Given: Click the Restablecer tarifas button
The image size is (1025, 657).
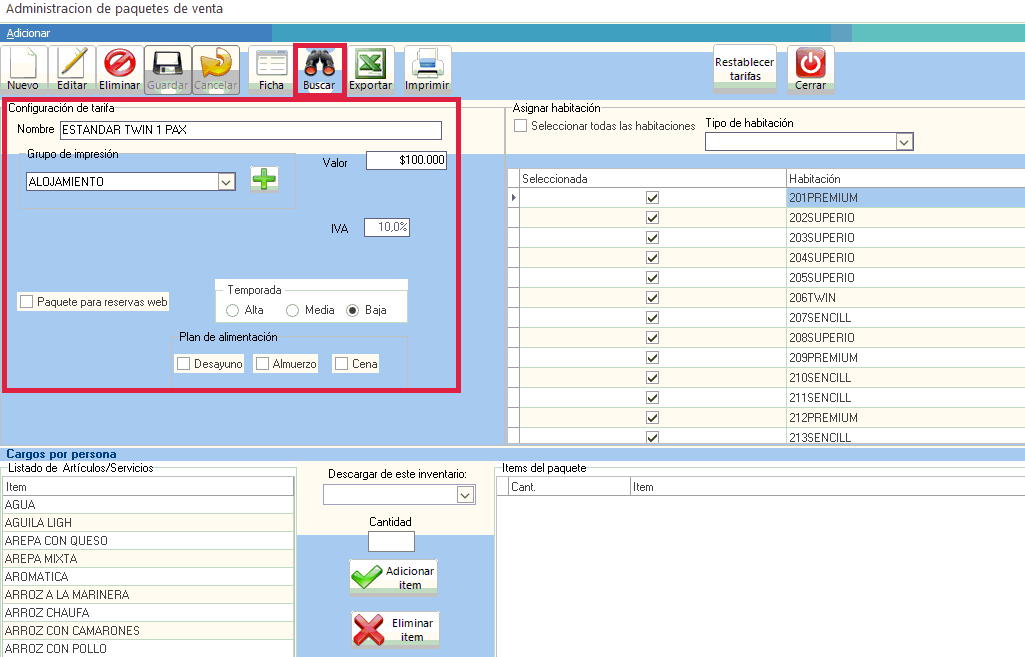Looking at the screenshot, I should coord(744,69).
